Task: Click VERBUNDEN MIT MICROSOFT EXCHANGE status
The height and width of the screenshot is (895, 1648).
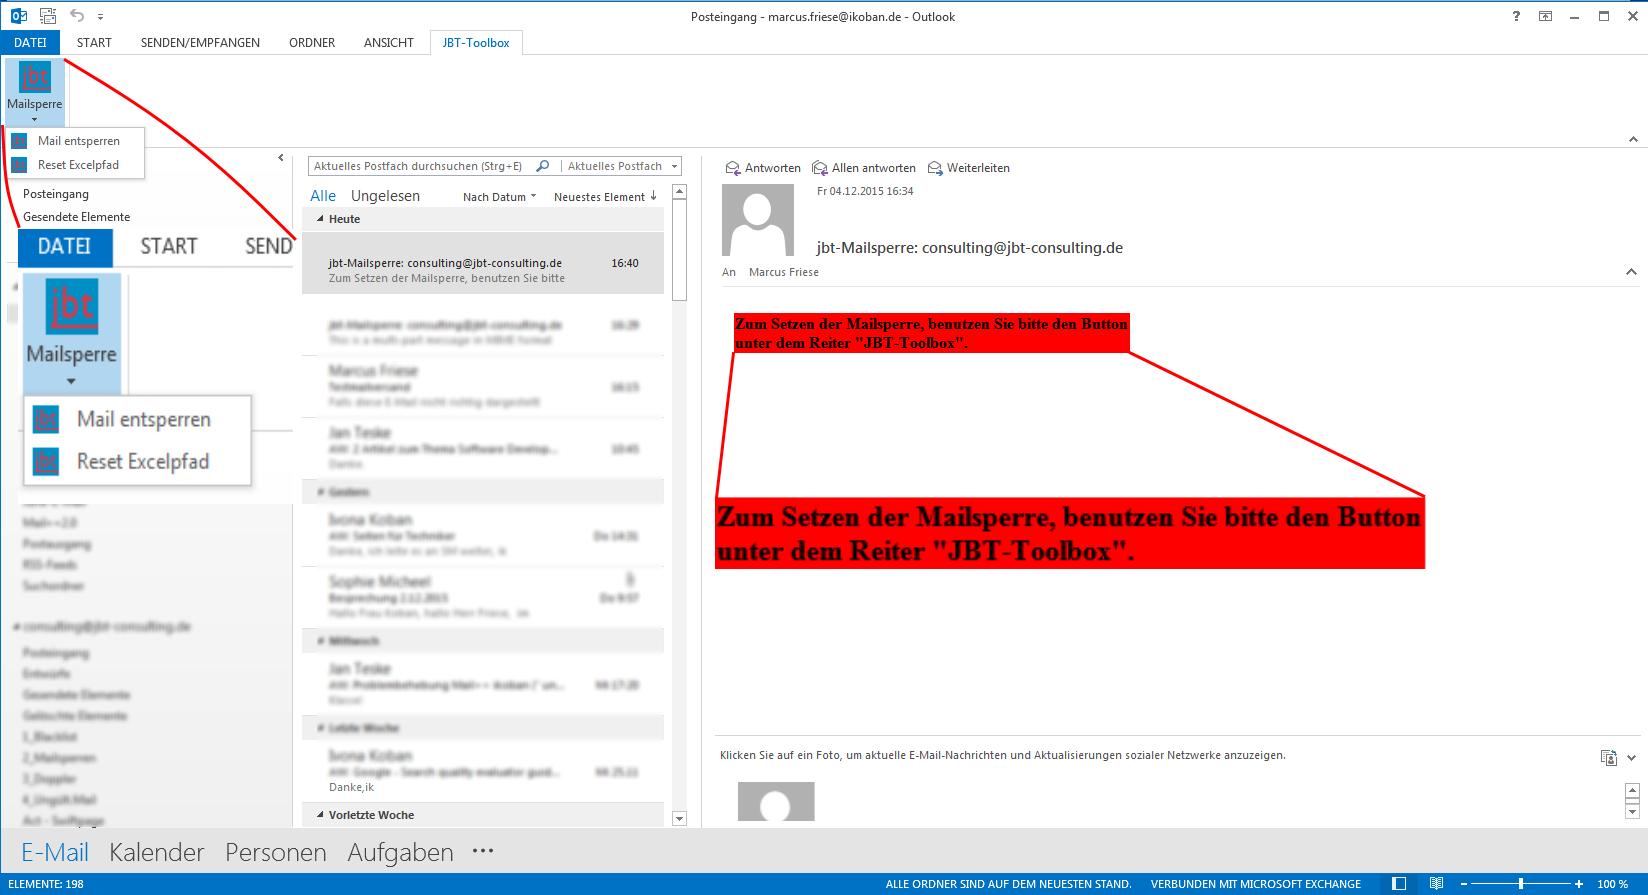Action: (1256, 884)
